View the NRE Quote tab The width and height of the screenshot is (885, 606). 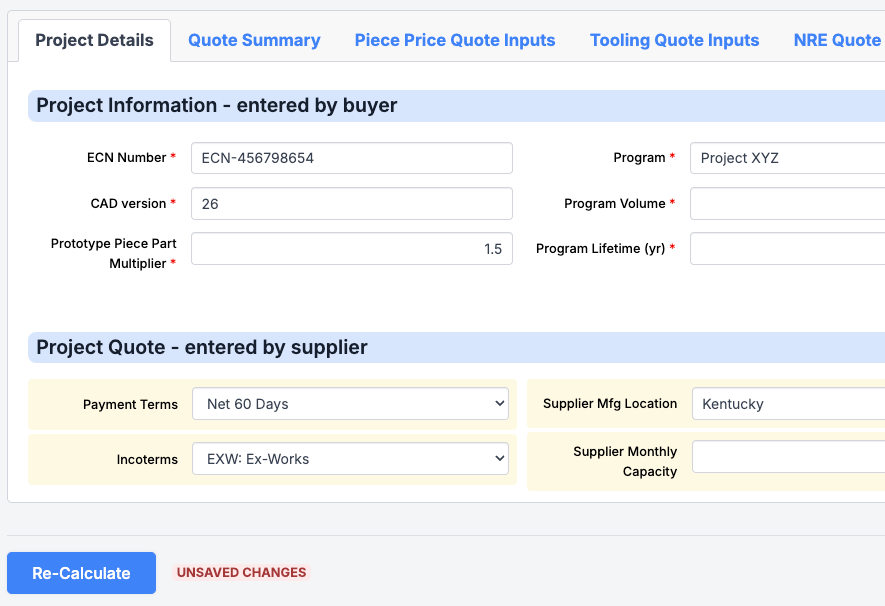[x=836, y=40]
